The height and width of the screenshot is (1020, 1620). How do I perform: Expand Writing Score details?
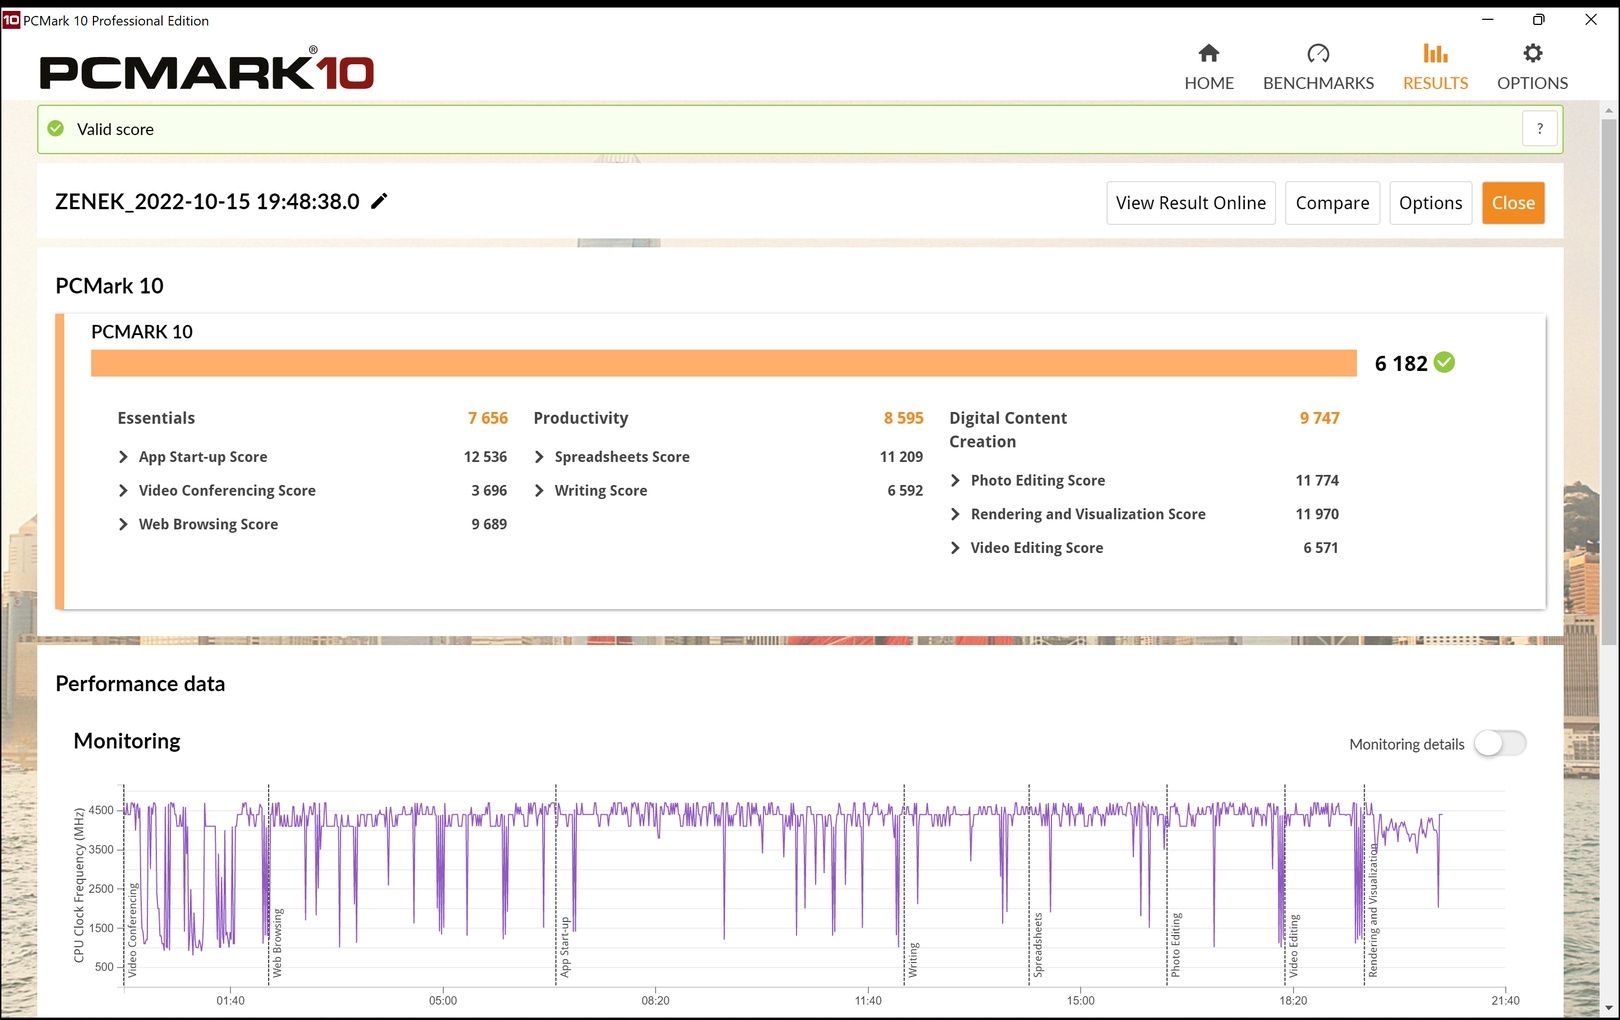pyautogui.click(x=539, y=491)
